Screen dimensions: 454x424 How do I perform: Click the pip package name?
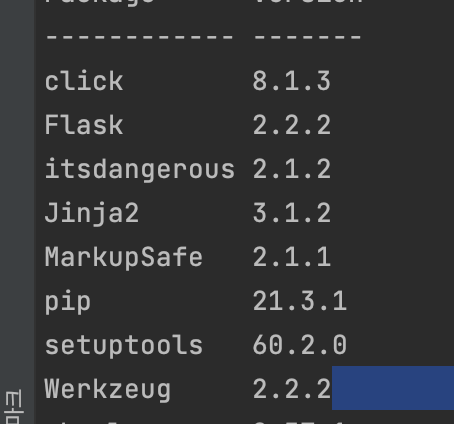68,302
